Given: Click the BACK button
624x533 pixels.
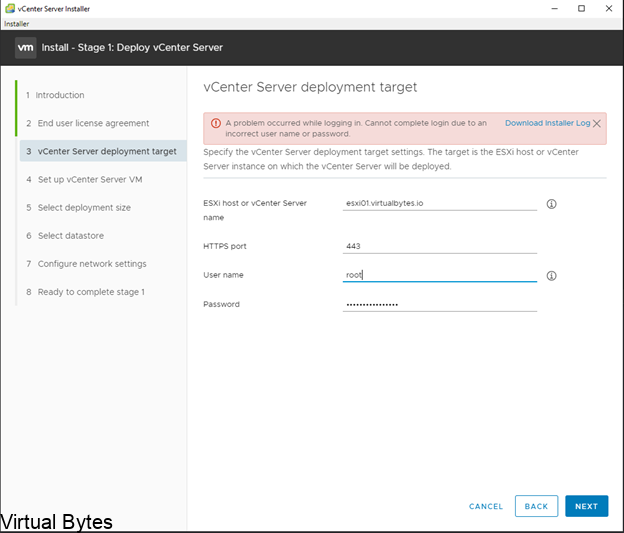Looking at the screenshot, I should [x=536, y=506].
